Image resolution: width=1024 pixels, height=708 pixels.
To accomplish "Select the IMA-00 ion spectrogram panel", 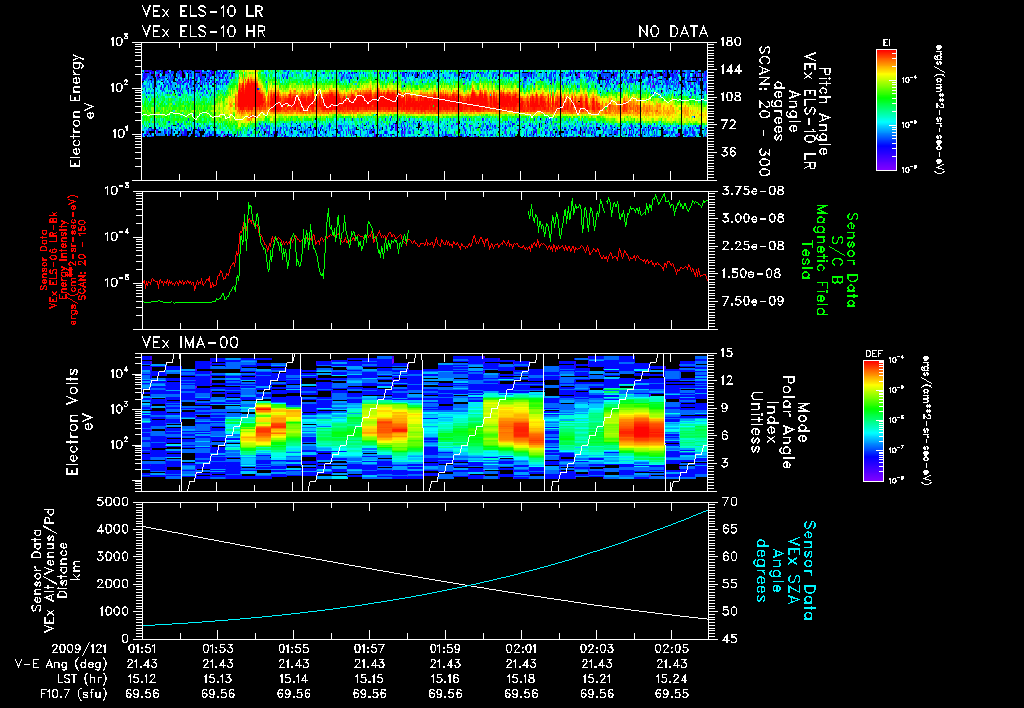I will 424,423.
